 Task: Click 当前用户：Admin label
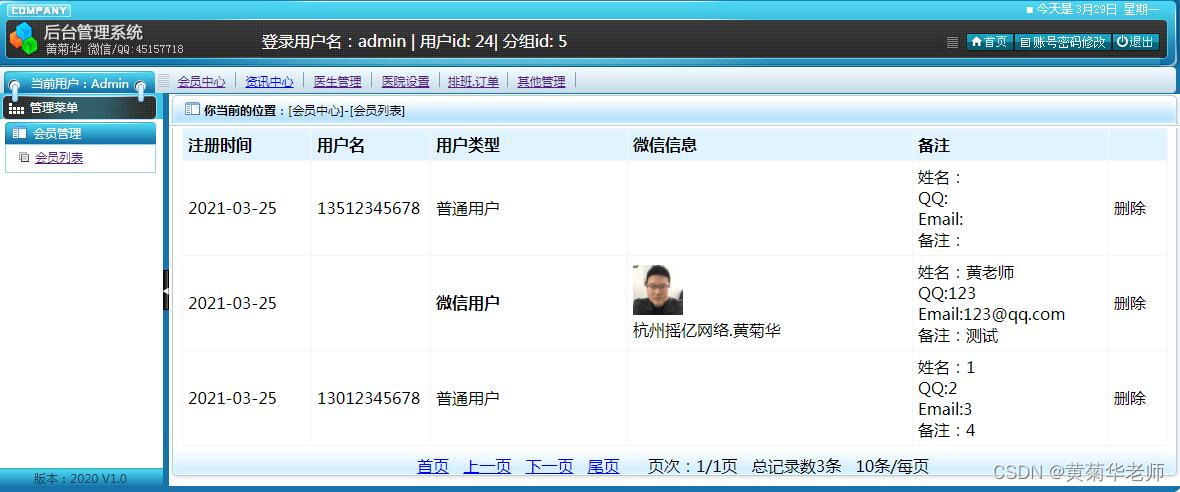[x=79, y=84]
